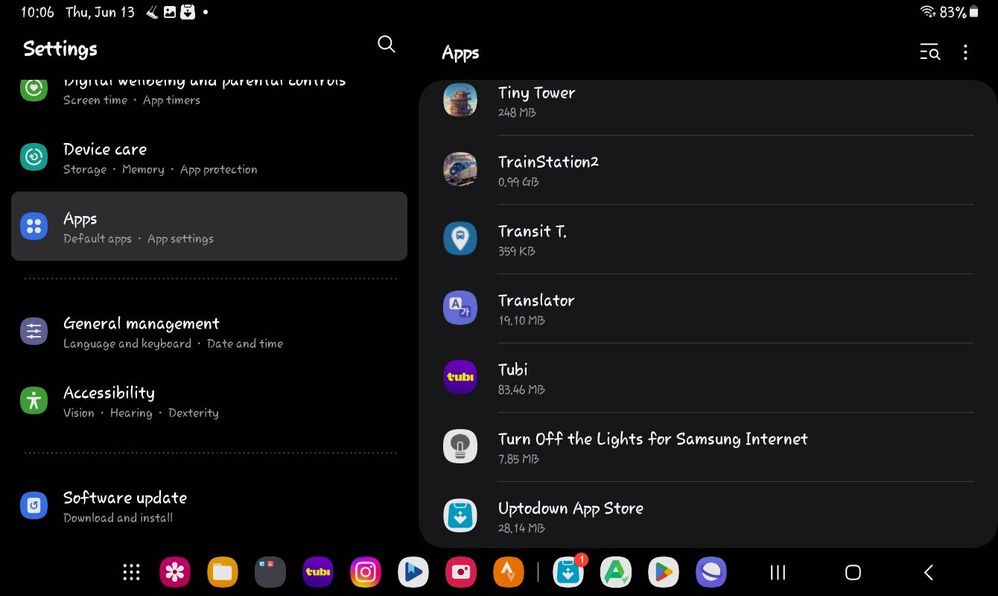Screen dimensions: 998x596
Task: Launch the yellow My Files app from taskbar
Action: point(222,572)
